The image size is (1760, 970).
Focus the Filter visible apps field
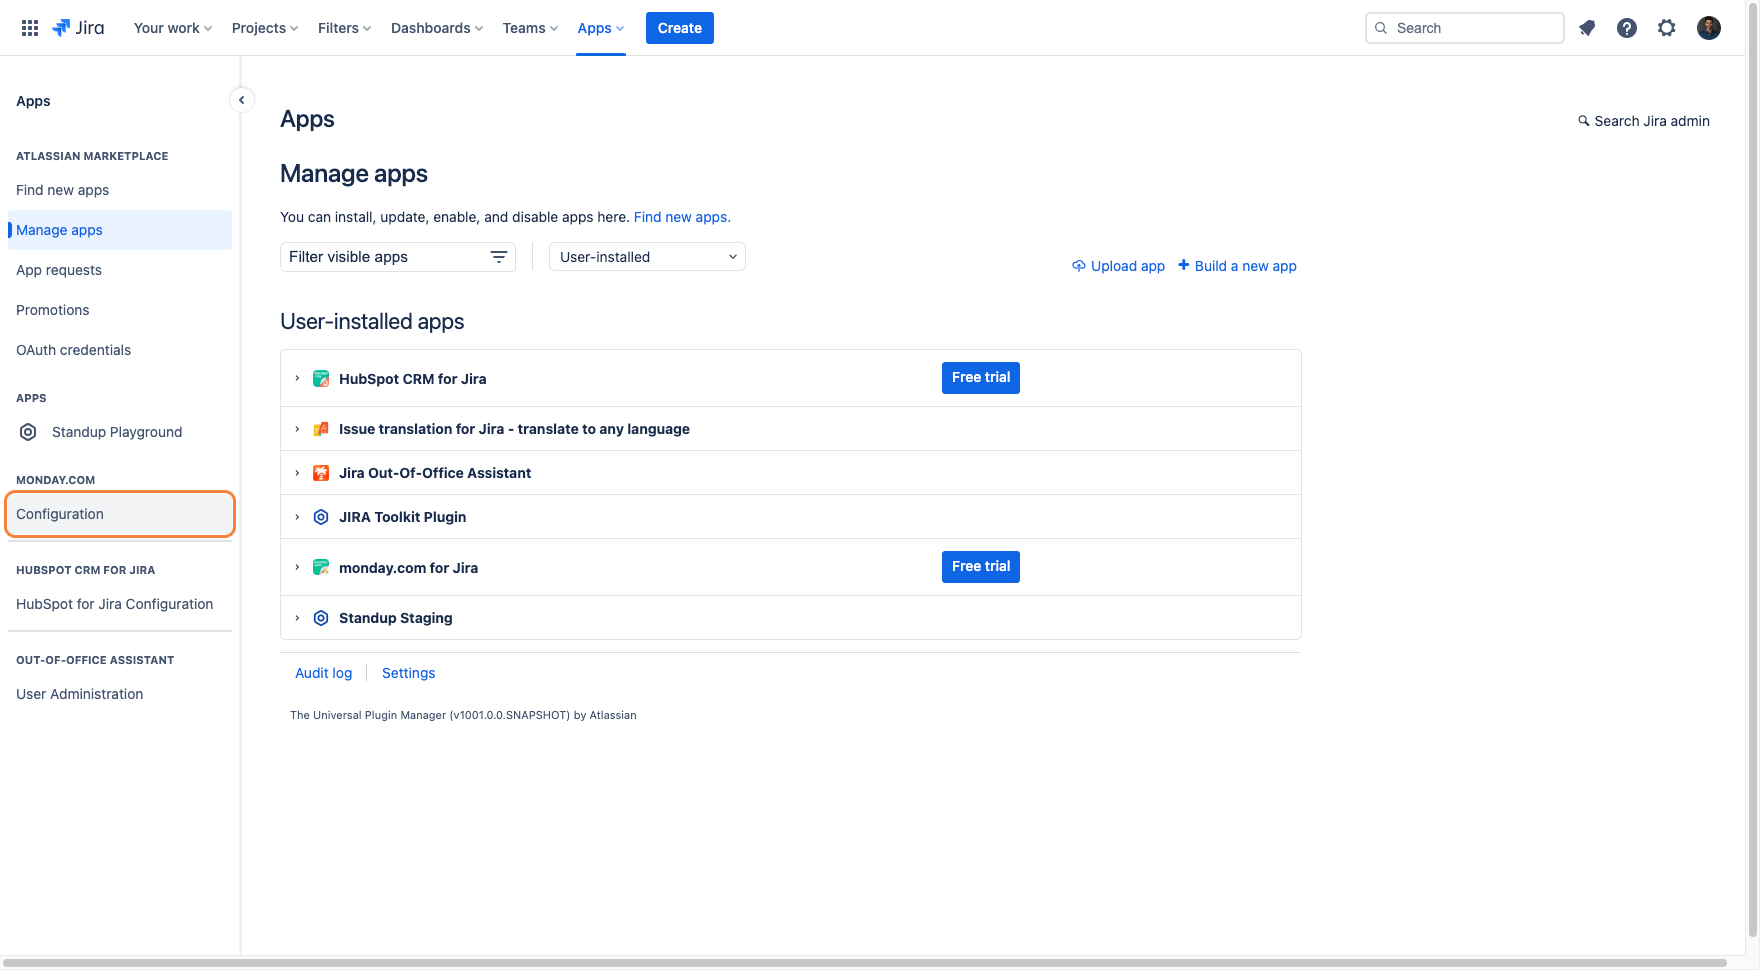[x=398, y=257]
